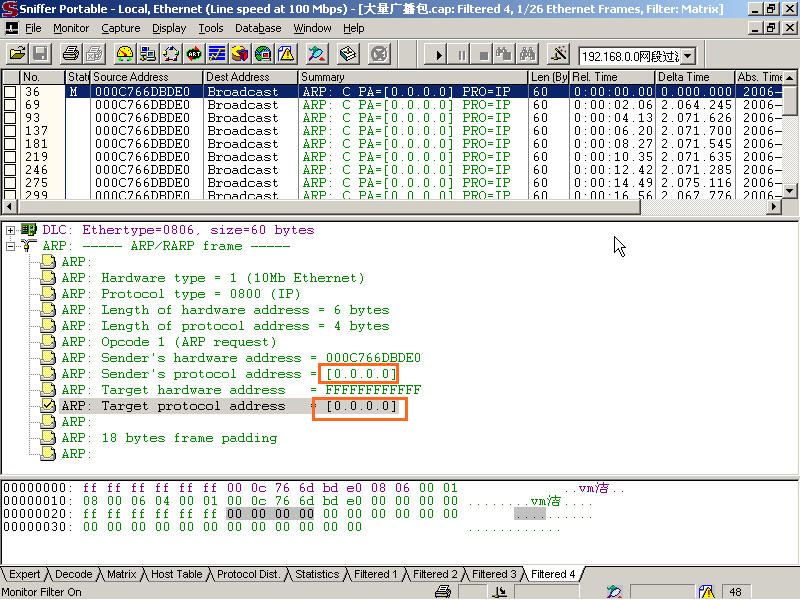Open the Matrix toolbar icon
Image resolution: width=800 pixels, height=600 pixels.
pyautogui.click(x=171, y=53)
